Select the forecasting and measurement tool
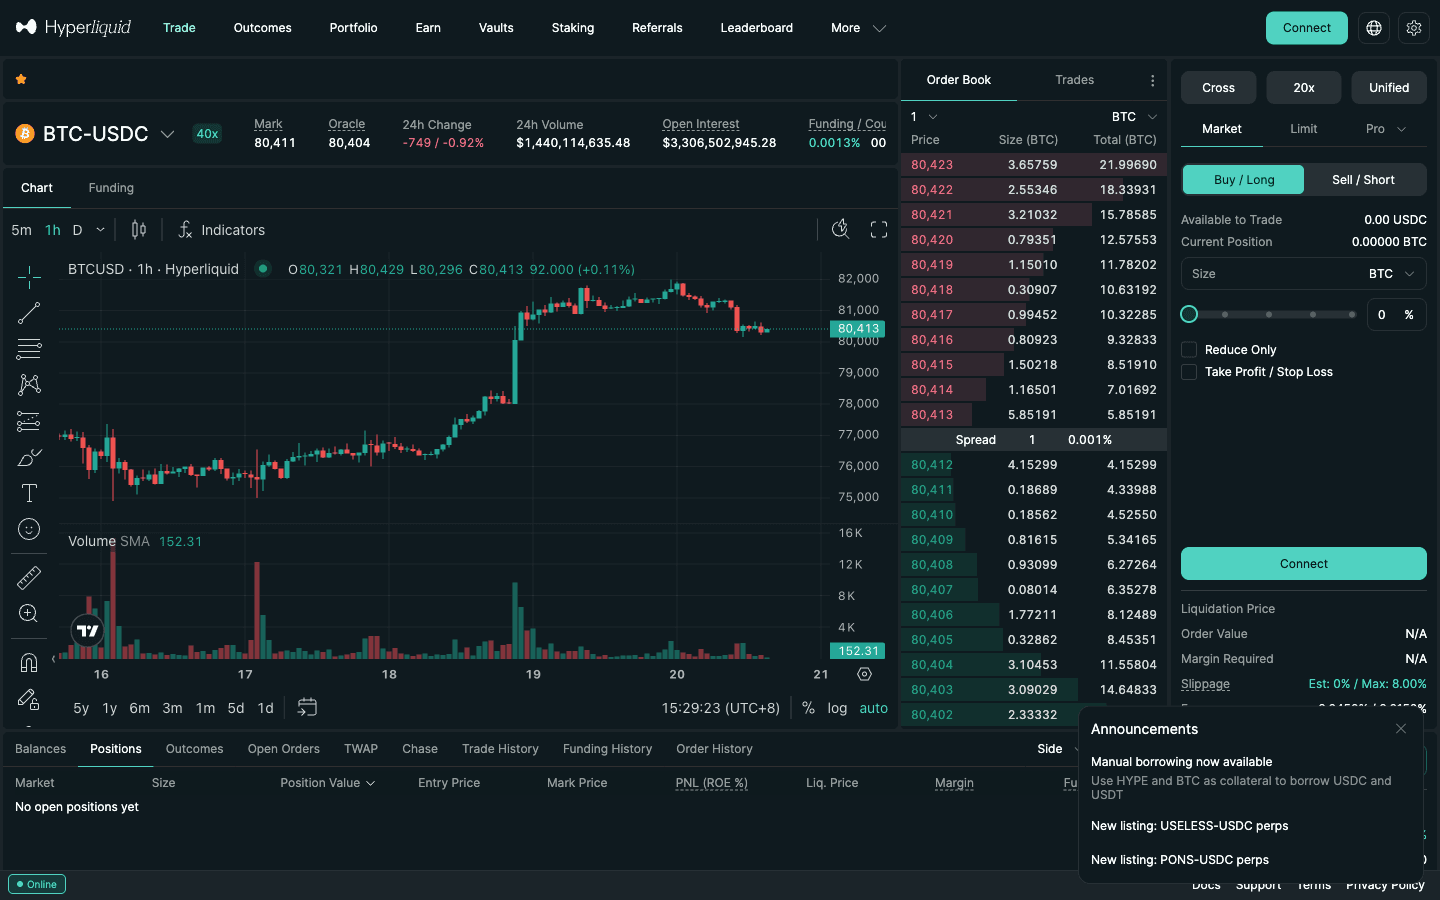The width and height of the screenshot is (1440, 900). 29,421
